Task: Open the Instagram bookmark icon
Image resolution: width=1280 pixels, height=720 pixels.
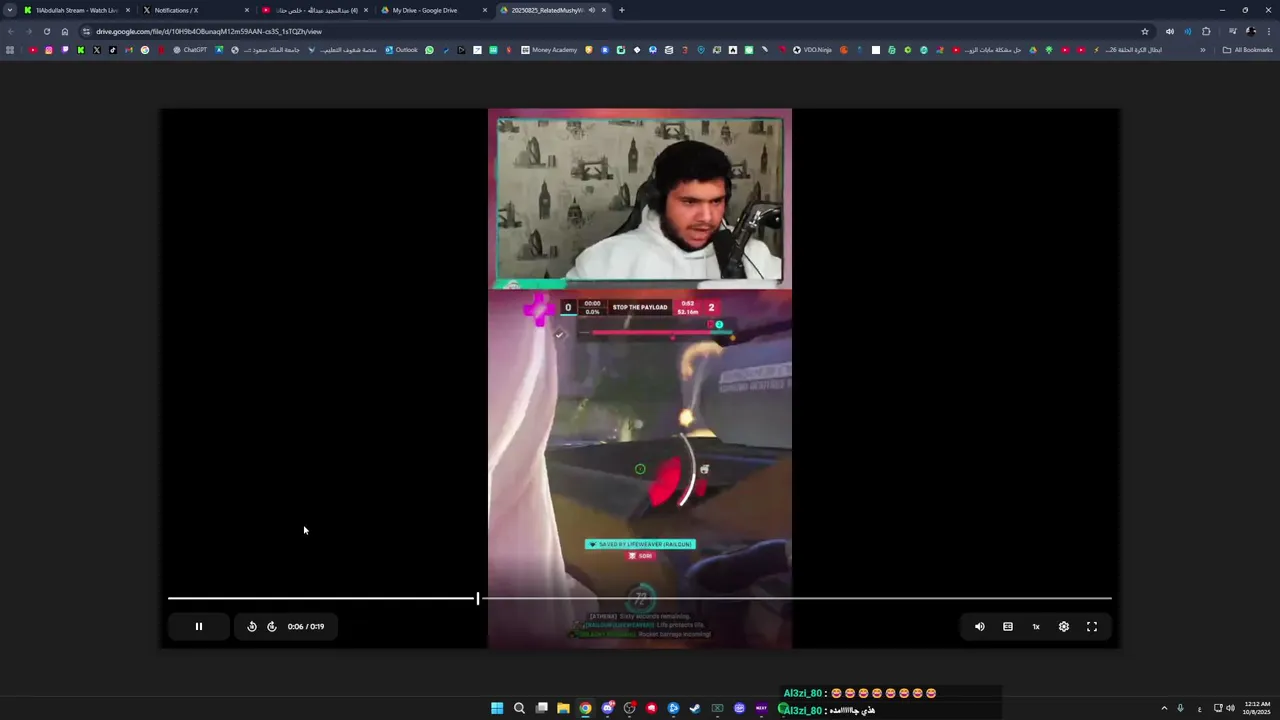Action: point(49,50)
